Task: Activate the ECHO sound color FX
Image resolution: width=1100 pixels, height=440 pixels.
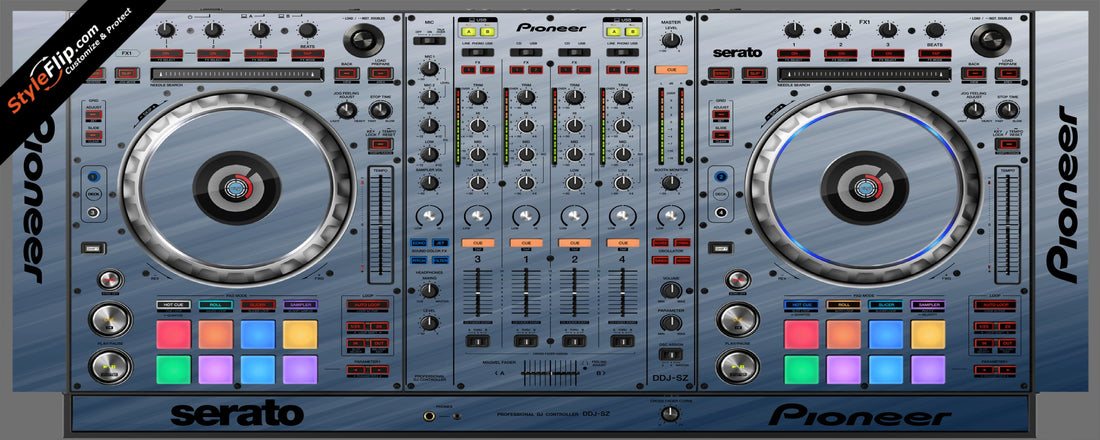Action: [x=419, y=243]
